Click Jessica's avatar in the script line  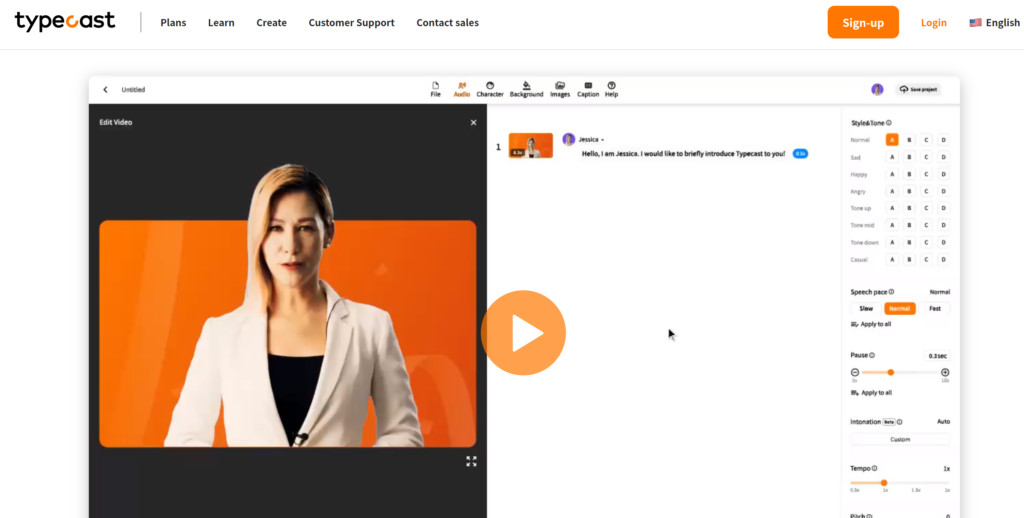coord(569,139)
